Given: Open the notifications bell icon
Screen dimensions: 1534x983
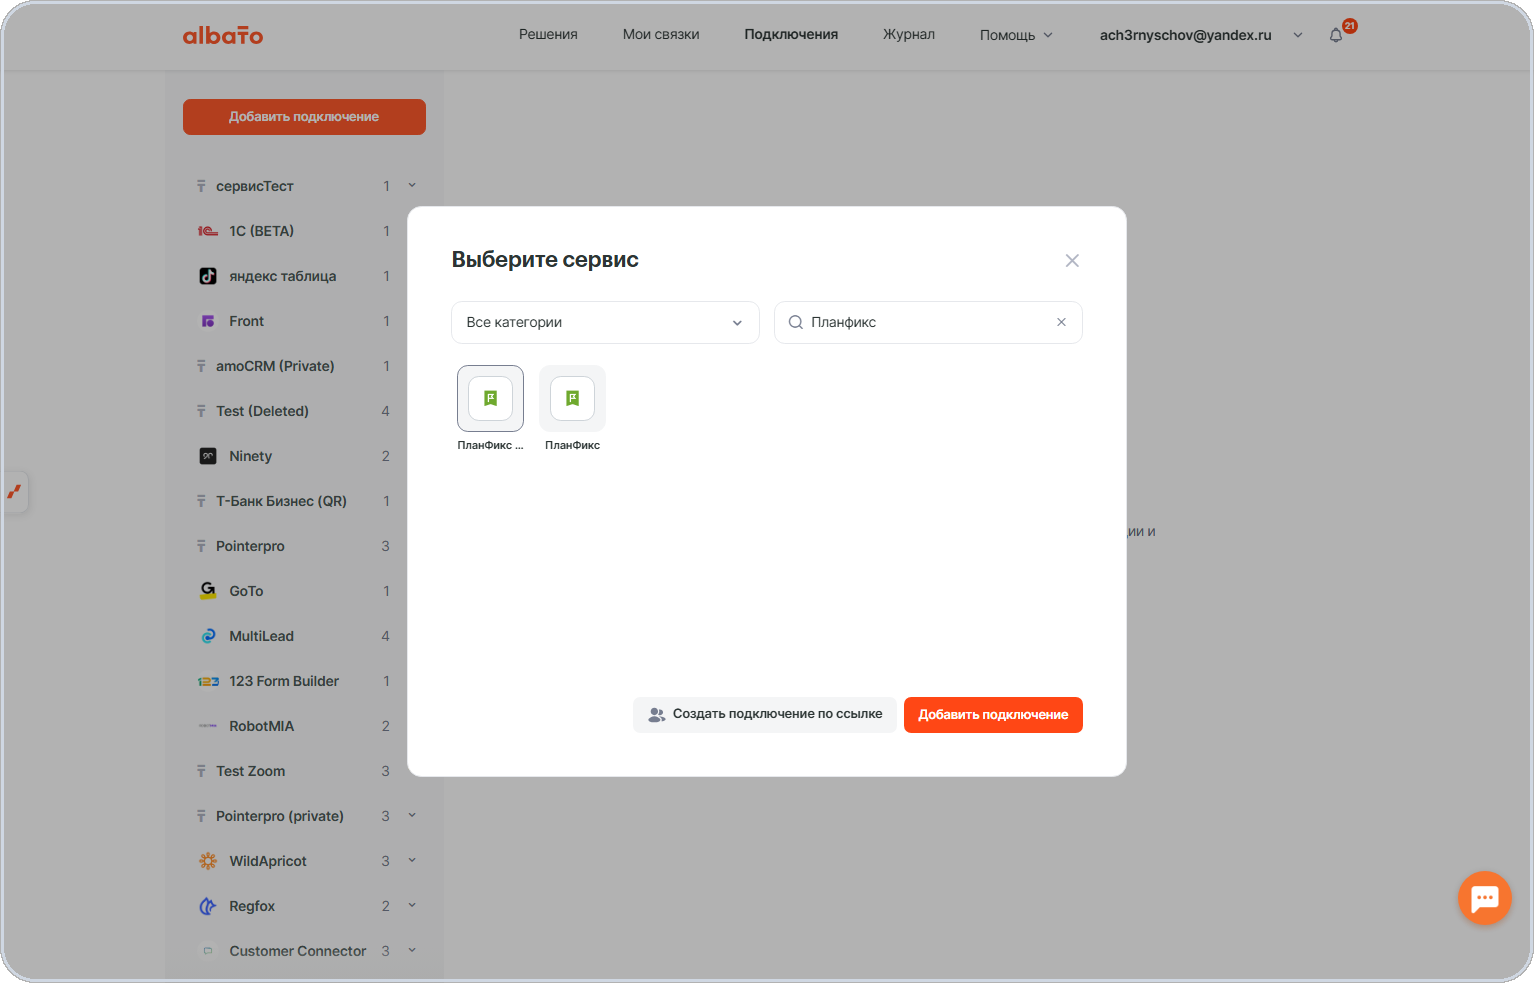Looking at the screenshot, I should 1336,35.
